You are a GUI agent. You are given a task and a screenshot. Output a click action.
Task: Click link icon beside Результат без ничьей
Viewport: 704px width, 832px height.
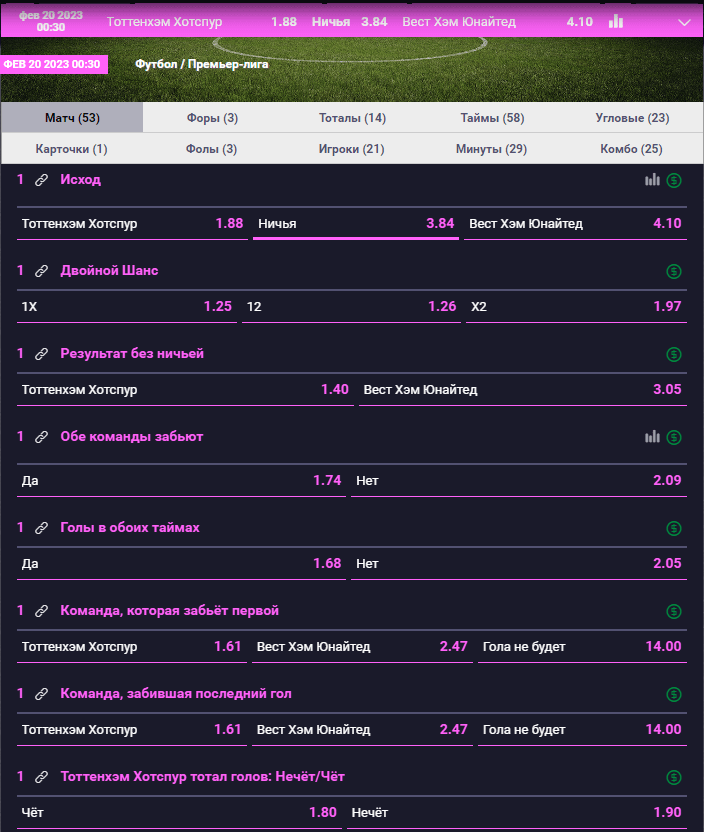pos(41,354)
